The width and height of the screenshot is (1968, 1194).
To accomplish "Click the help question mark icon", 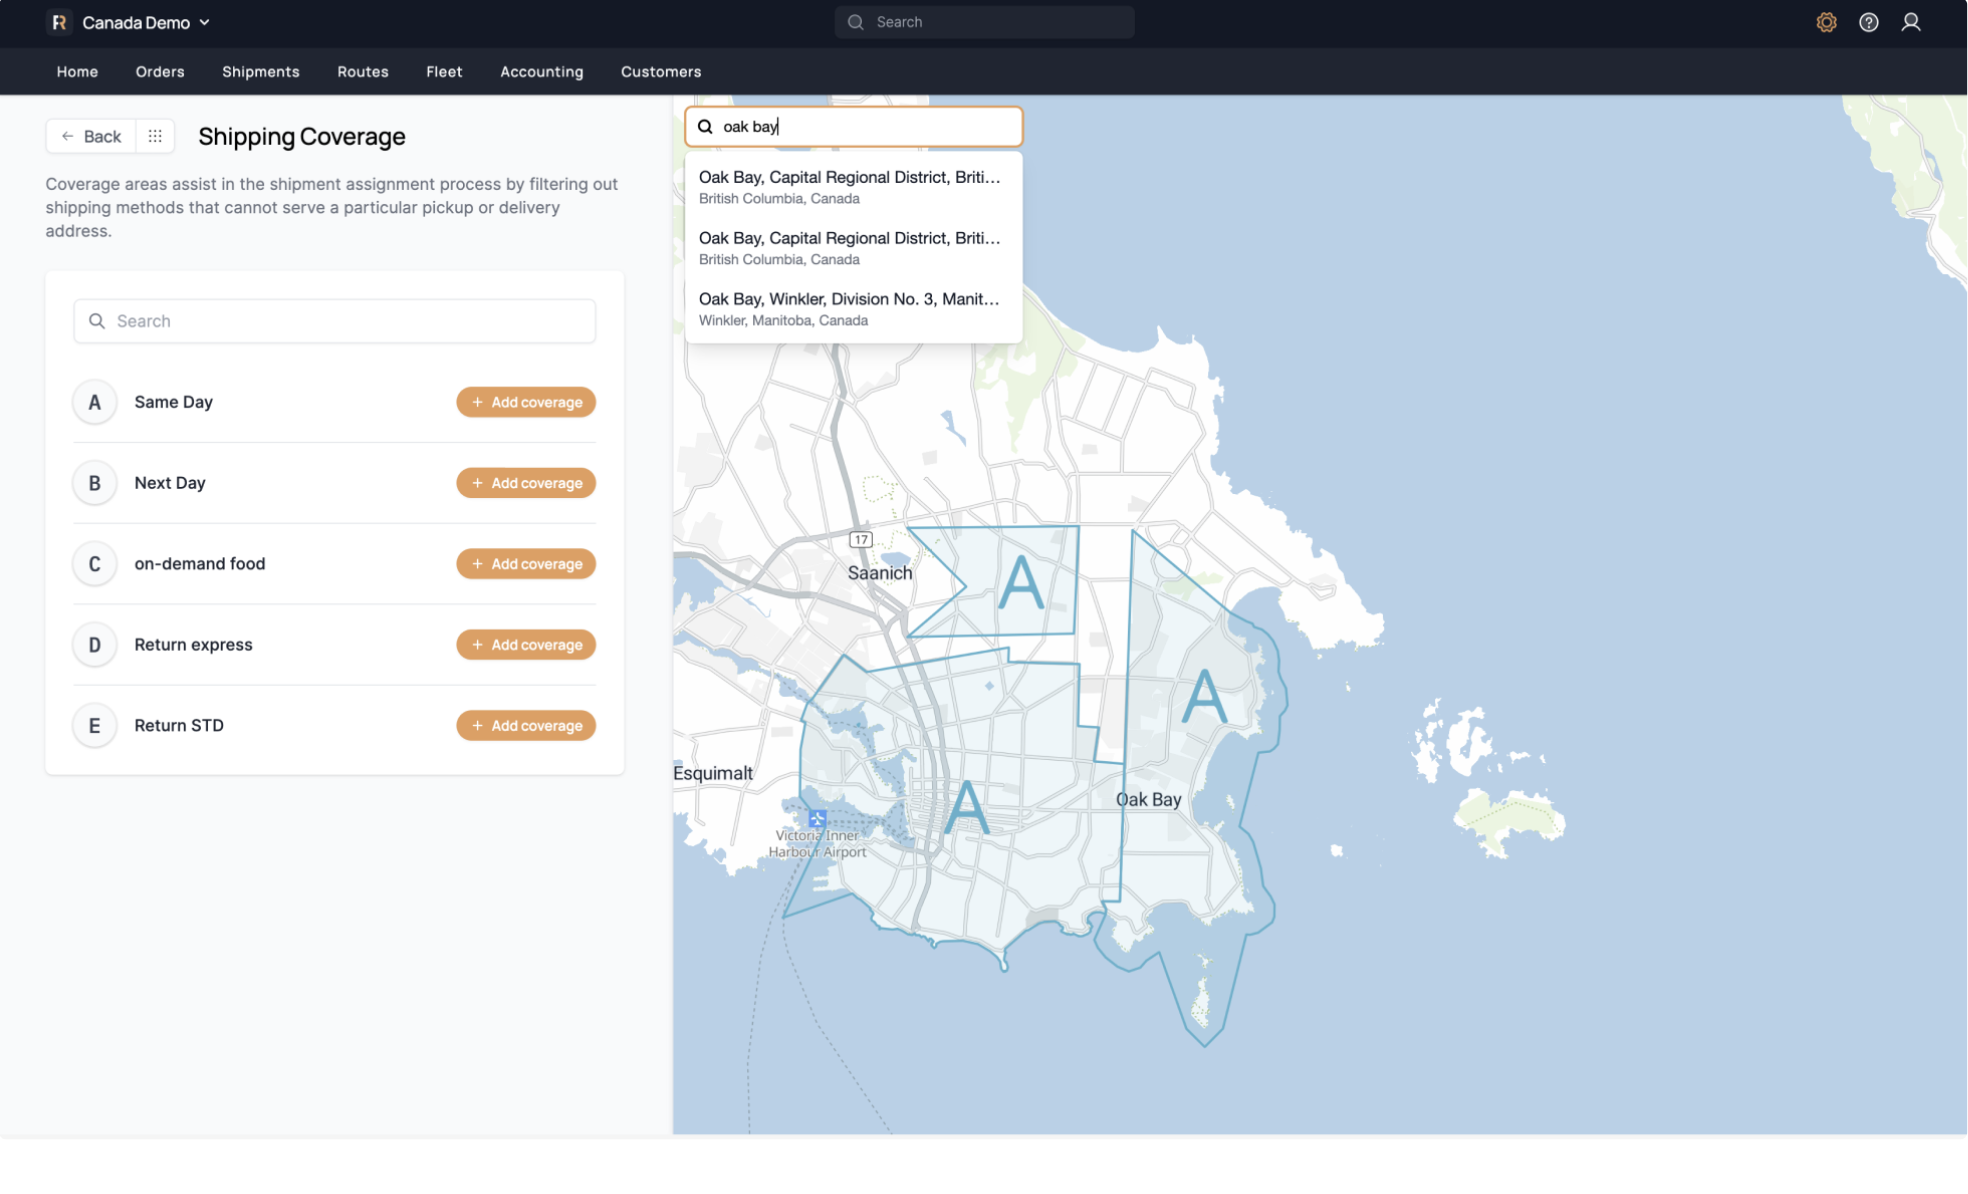I will point(1868,22).
